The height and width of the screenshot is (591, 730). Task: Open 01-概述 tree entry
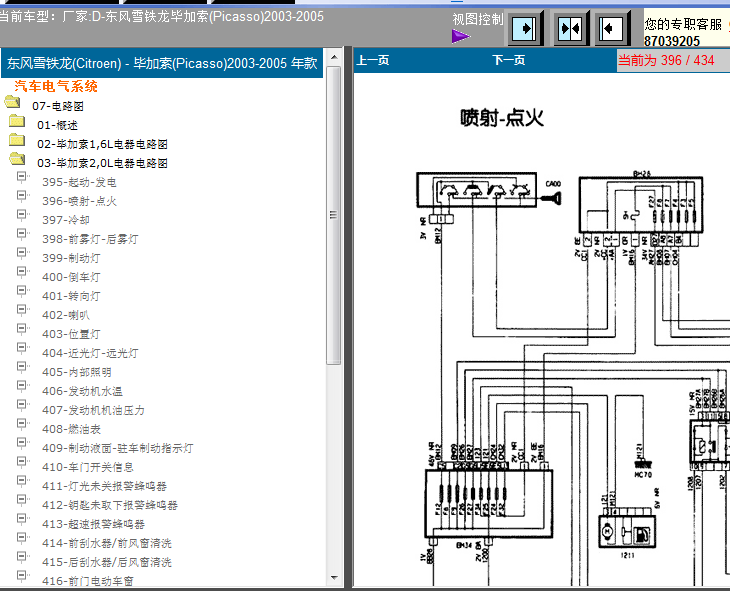click(x=57, y=125)
